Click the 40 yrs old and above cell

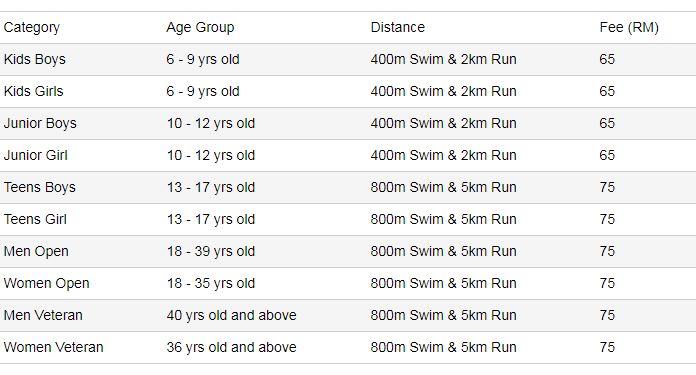click(x=231, y=315)
